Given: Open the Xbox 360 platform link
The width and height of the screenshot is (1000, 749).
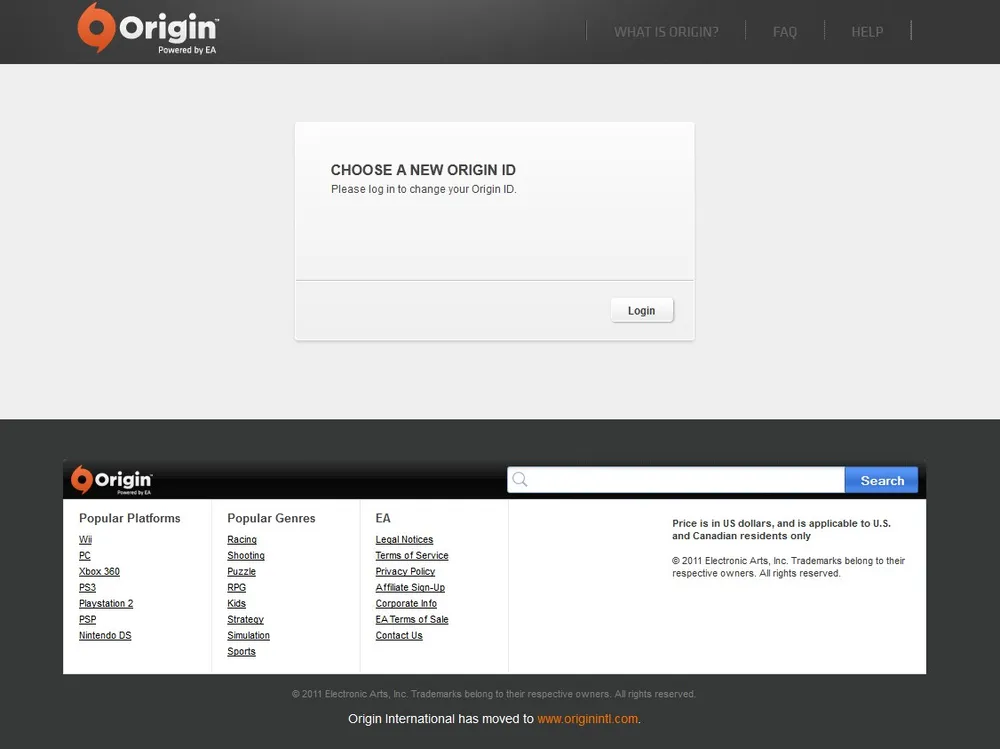Looking at the screenshot, I should click(99, 572).
